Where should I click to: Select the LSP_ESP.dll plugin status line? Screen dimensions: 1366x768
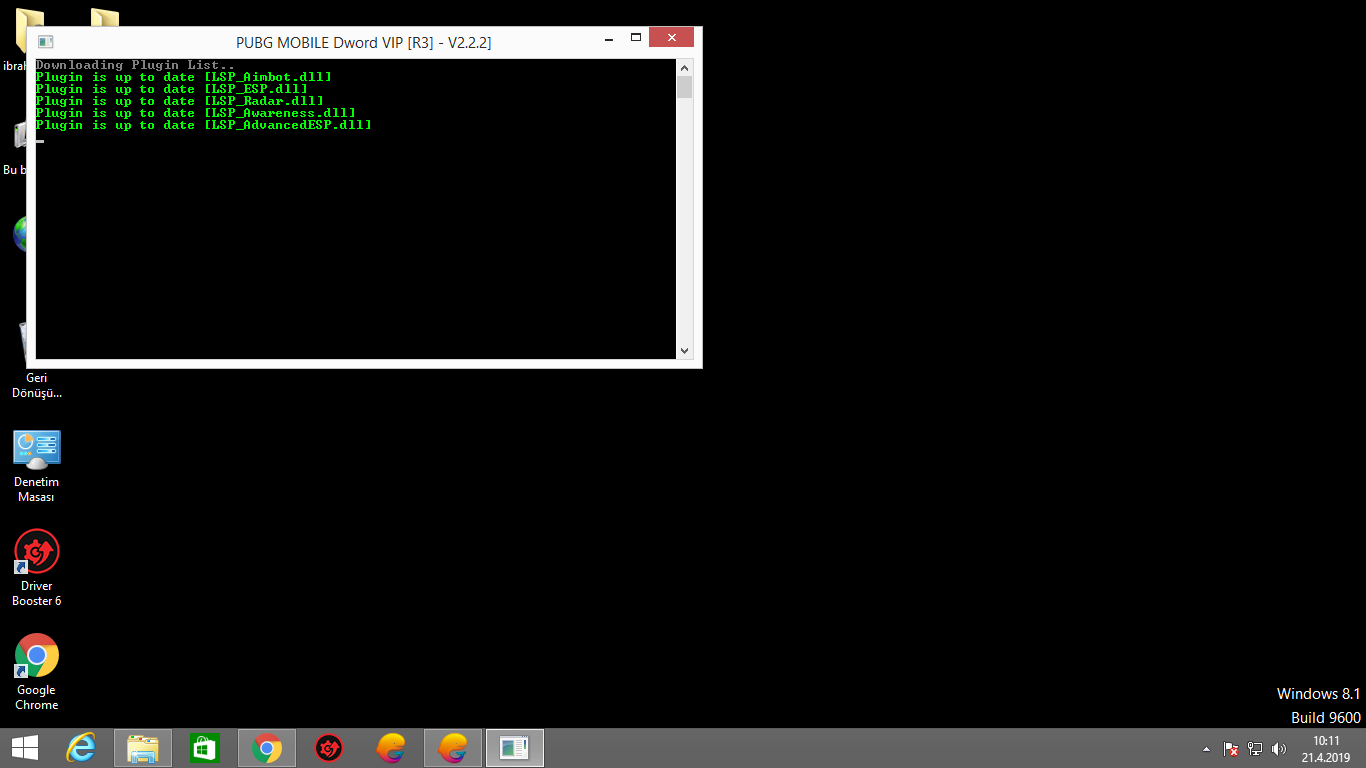(x=171, y=89)
